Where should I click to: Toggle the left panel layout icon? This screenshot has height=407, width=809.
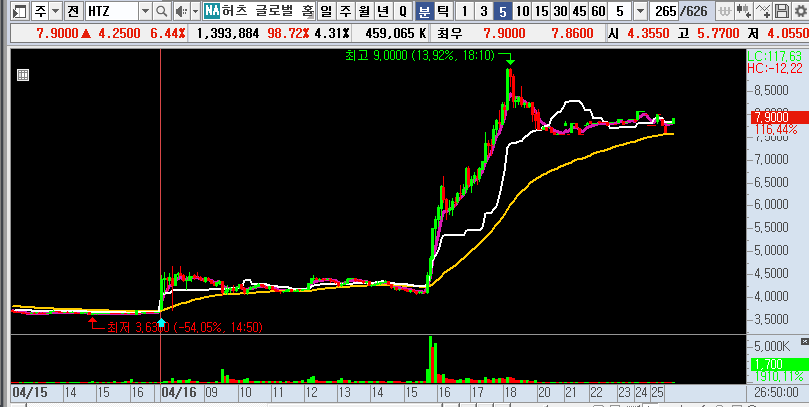click(x=20, y=11)
